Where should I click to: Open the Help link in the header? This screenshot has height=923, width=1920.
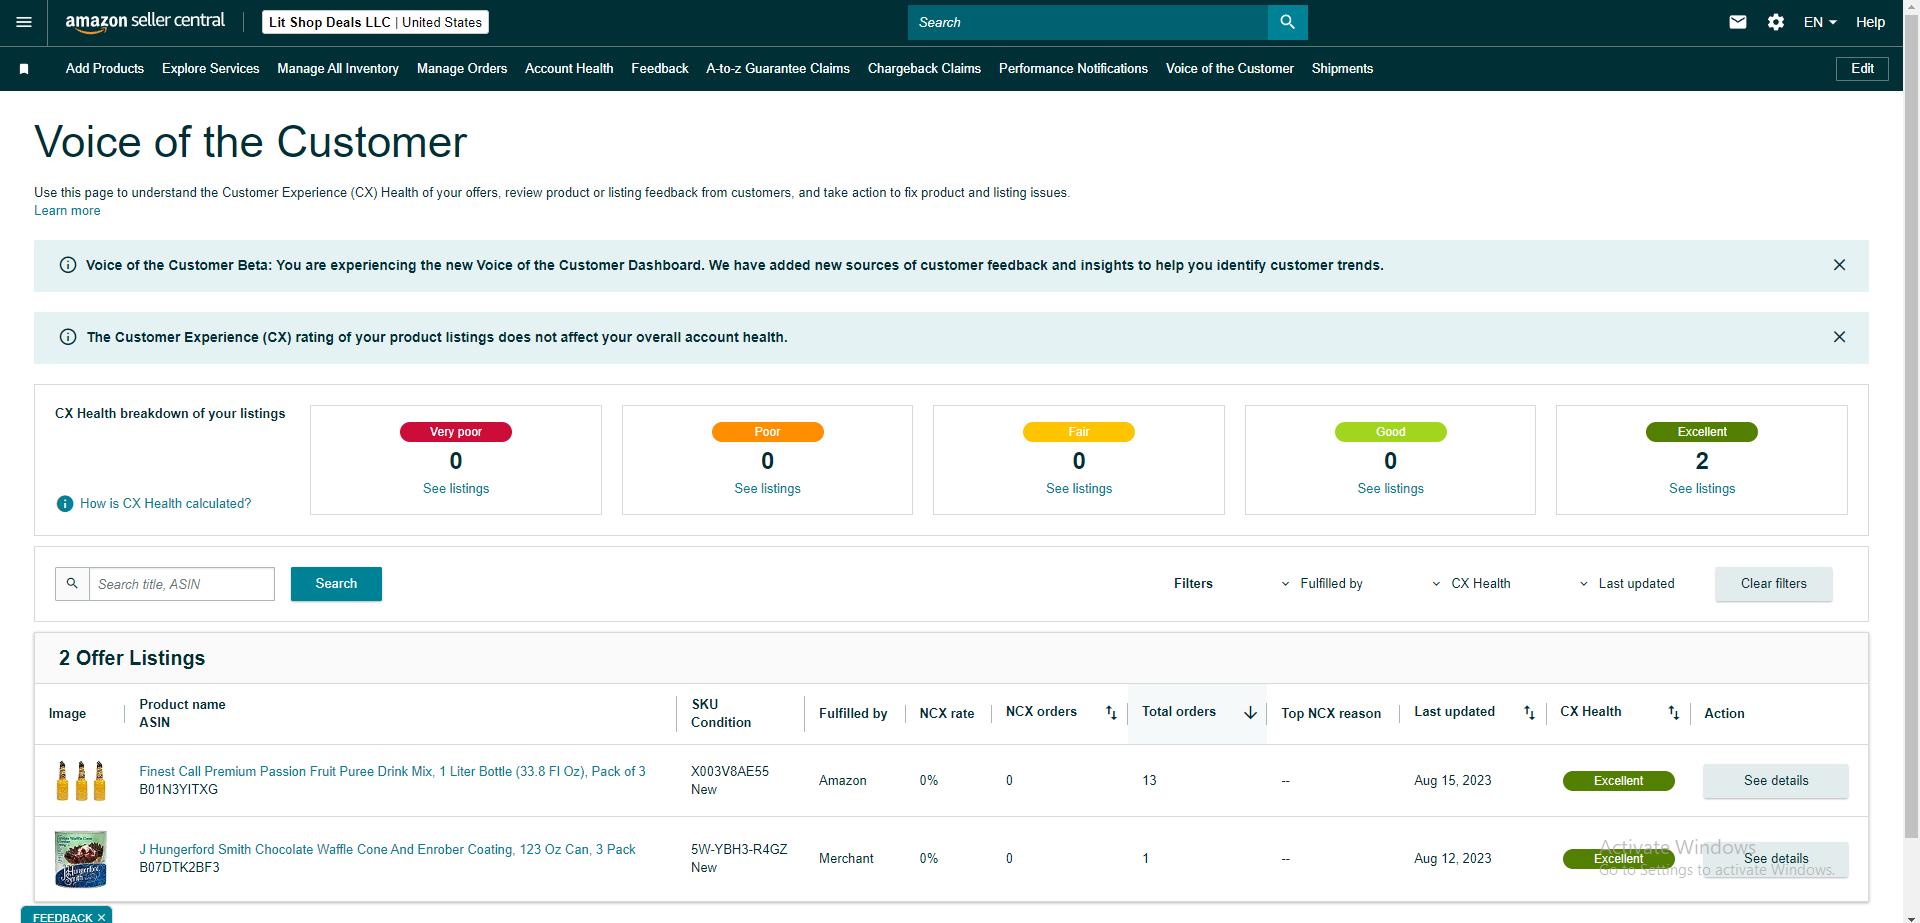(1870, 22)
